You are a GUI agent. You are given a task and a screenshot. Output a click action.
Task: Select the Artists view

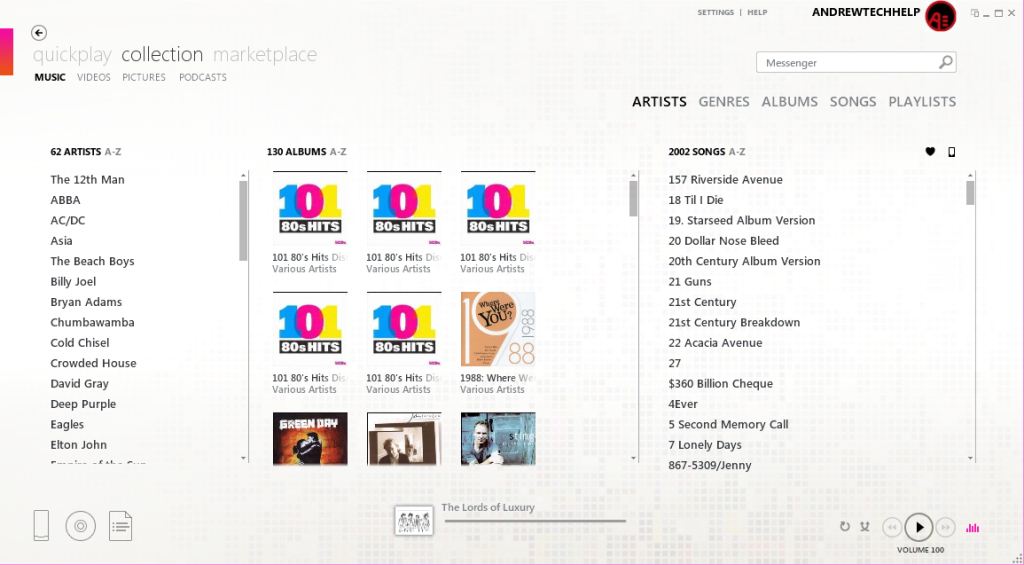[x=659, y=101]
